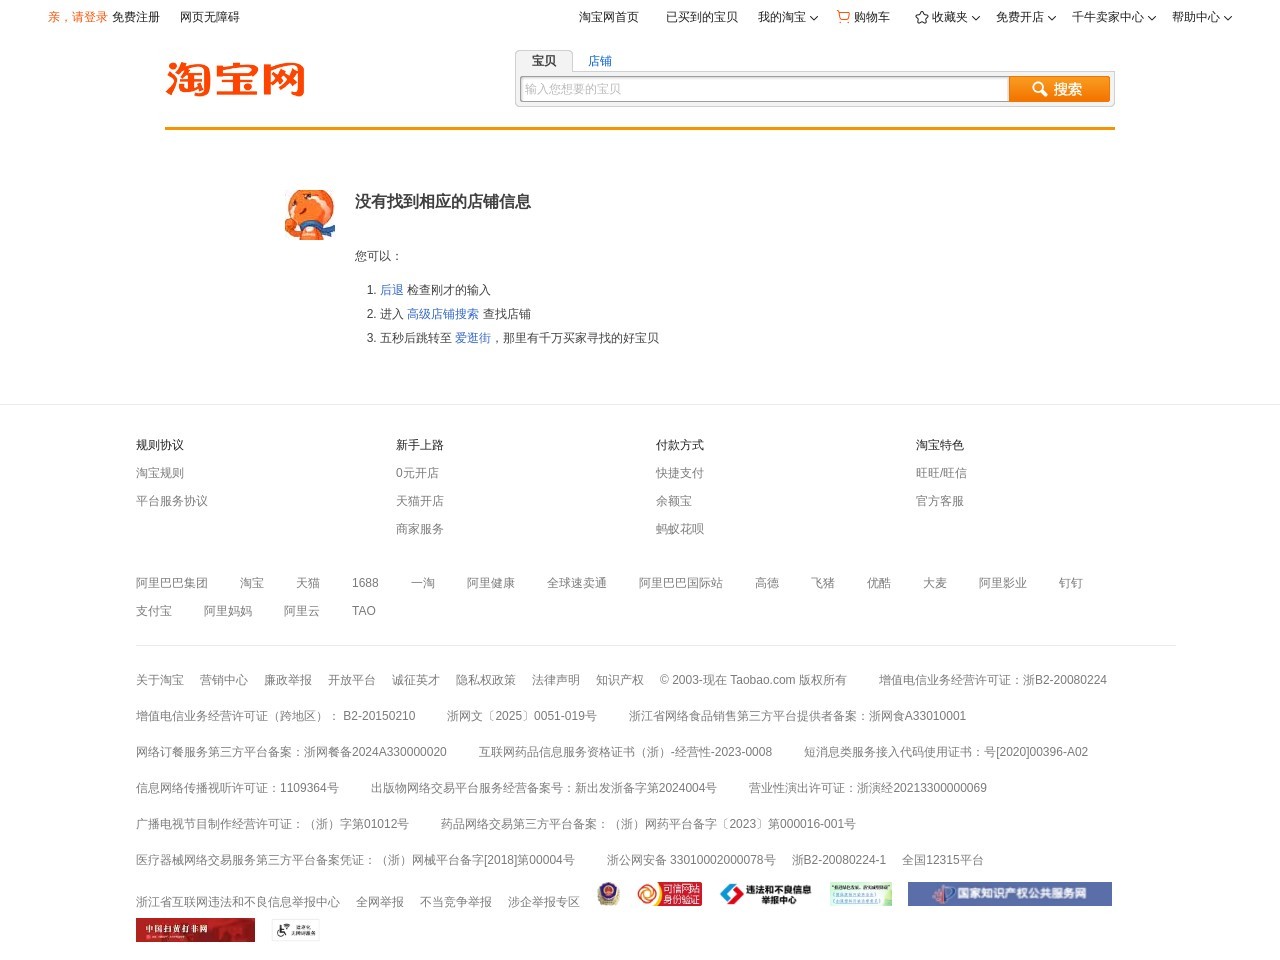Click the 后退 link to go back
Viewport: 1280px width, 960px height.
click(391, 289)
